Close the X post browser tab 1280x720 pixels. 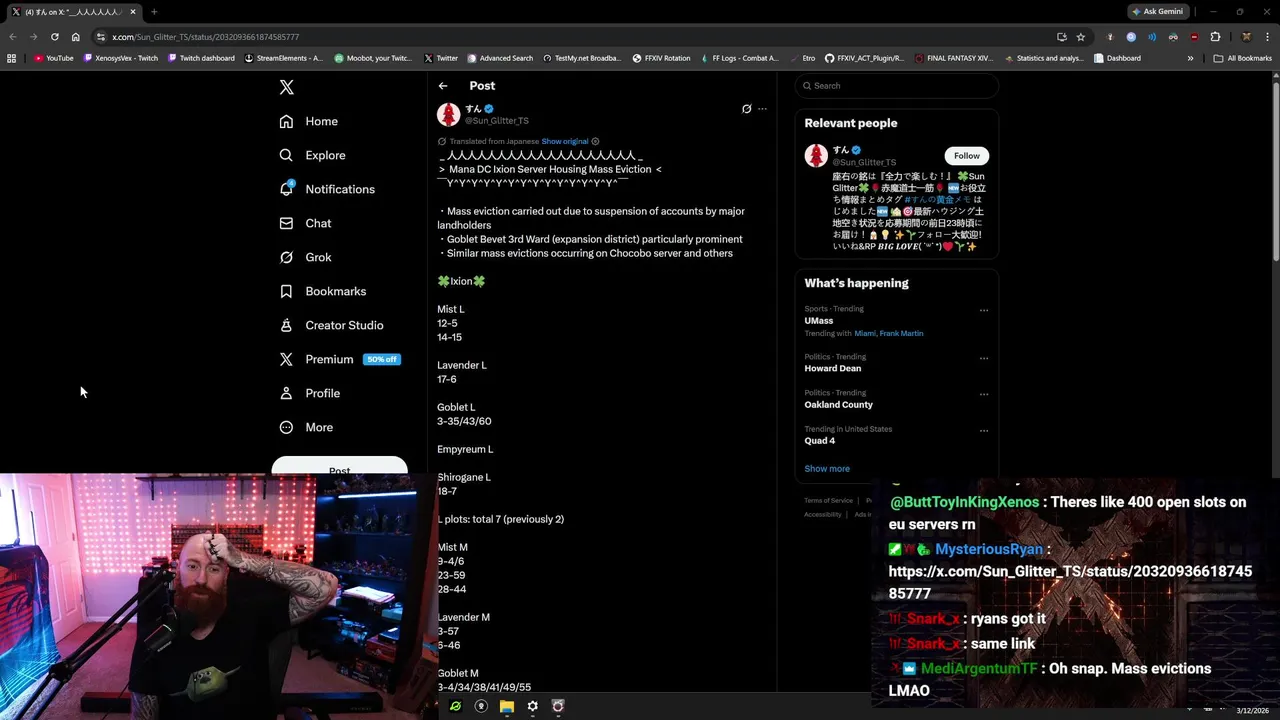(x=133, y=12)
